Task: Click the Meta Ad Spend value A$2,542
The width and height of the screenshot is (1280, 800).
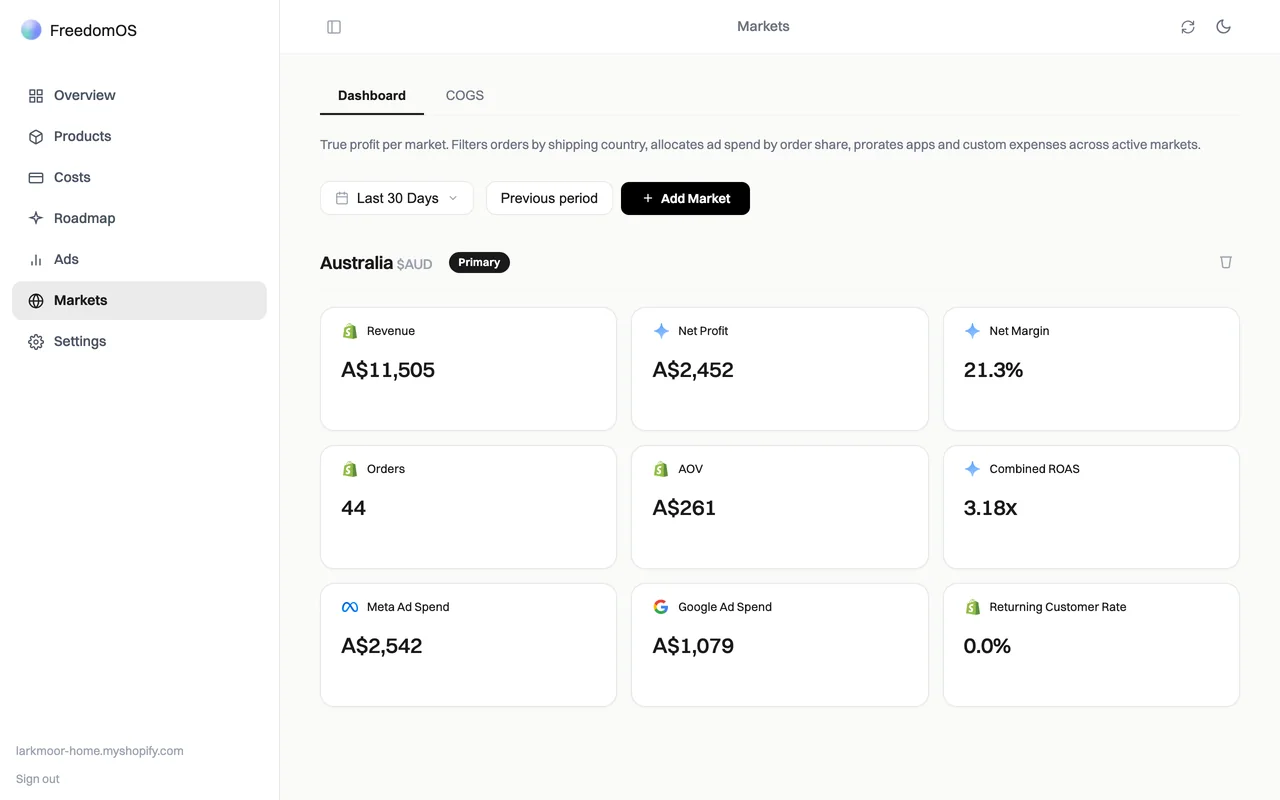Action: [382, 646]
